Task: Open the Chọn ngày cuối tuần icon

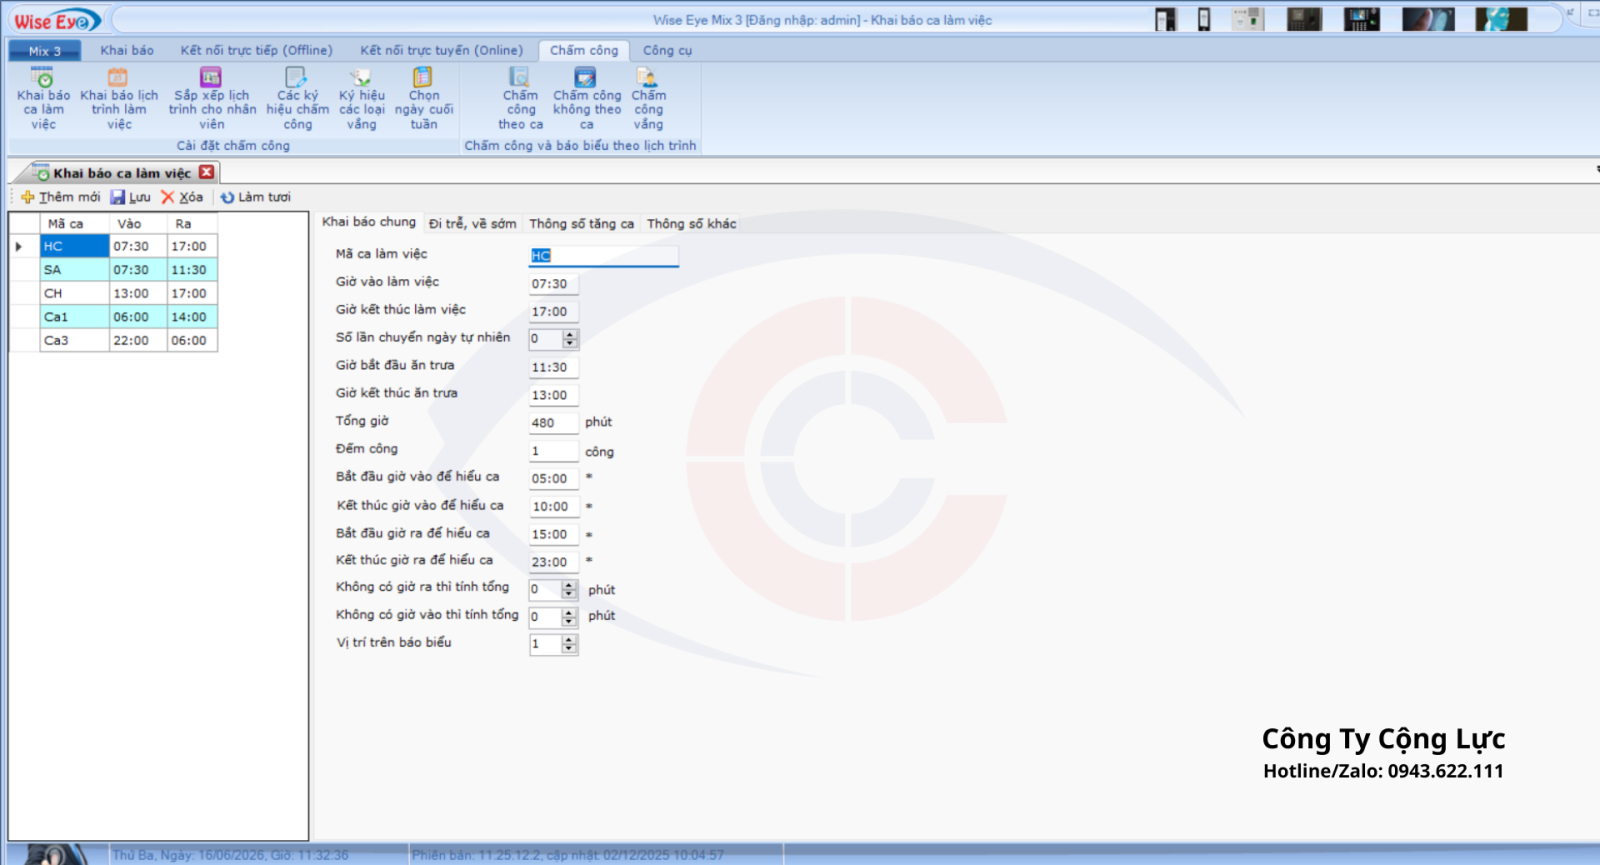Action: click(423, 77)
